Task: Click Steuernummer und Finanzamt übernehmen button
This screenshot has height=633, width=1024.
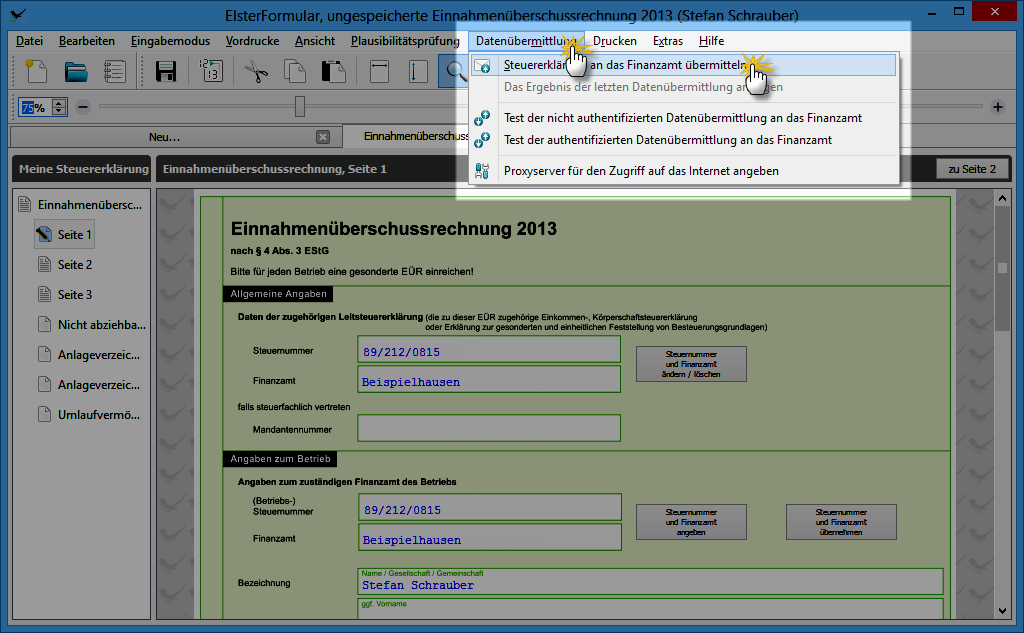Action: [841, 522]
